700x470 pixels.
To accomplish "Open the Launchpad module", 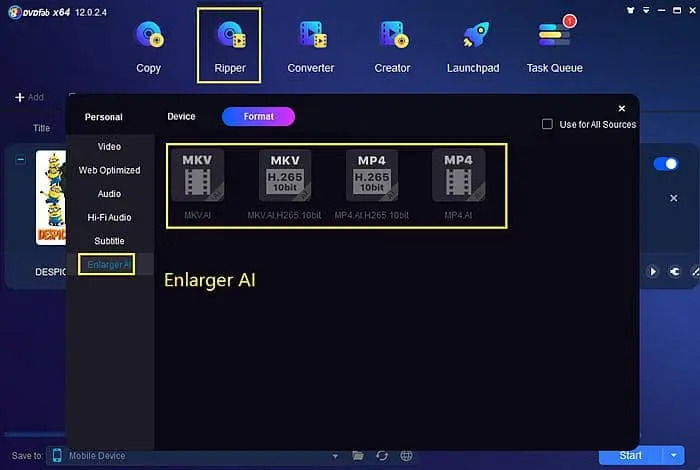I will point(473,46).
